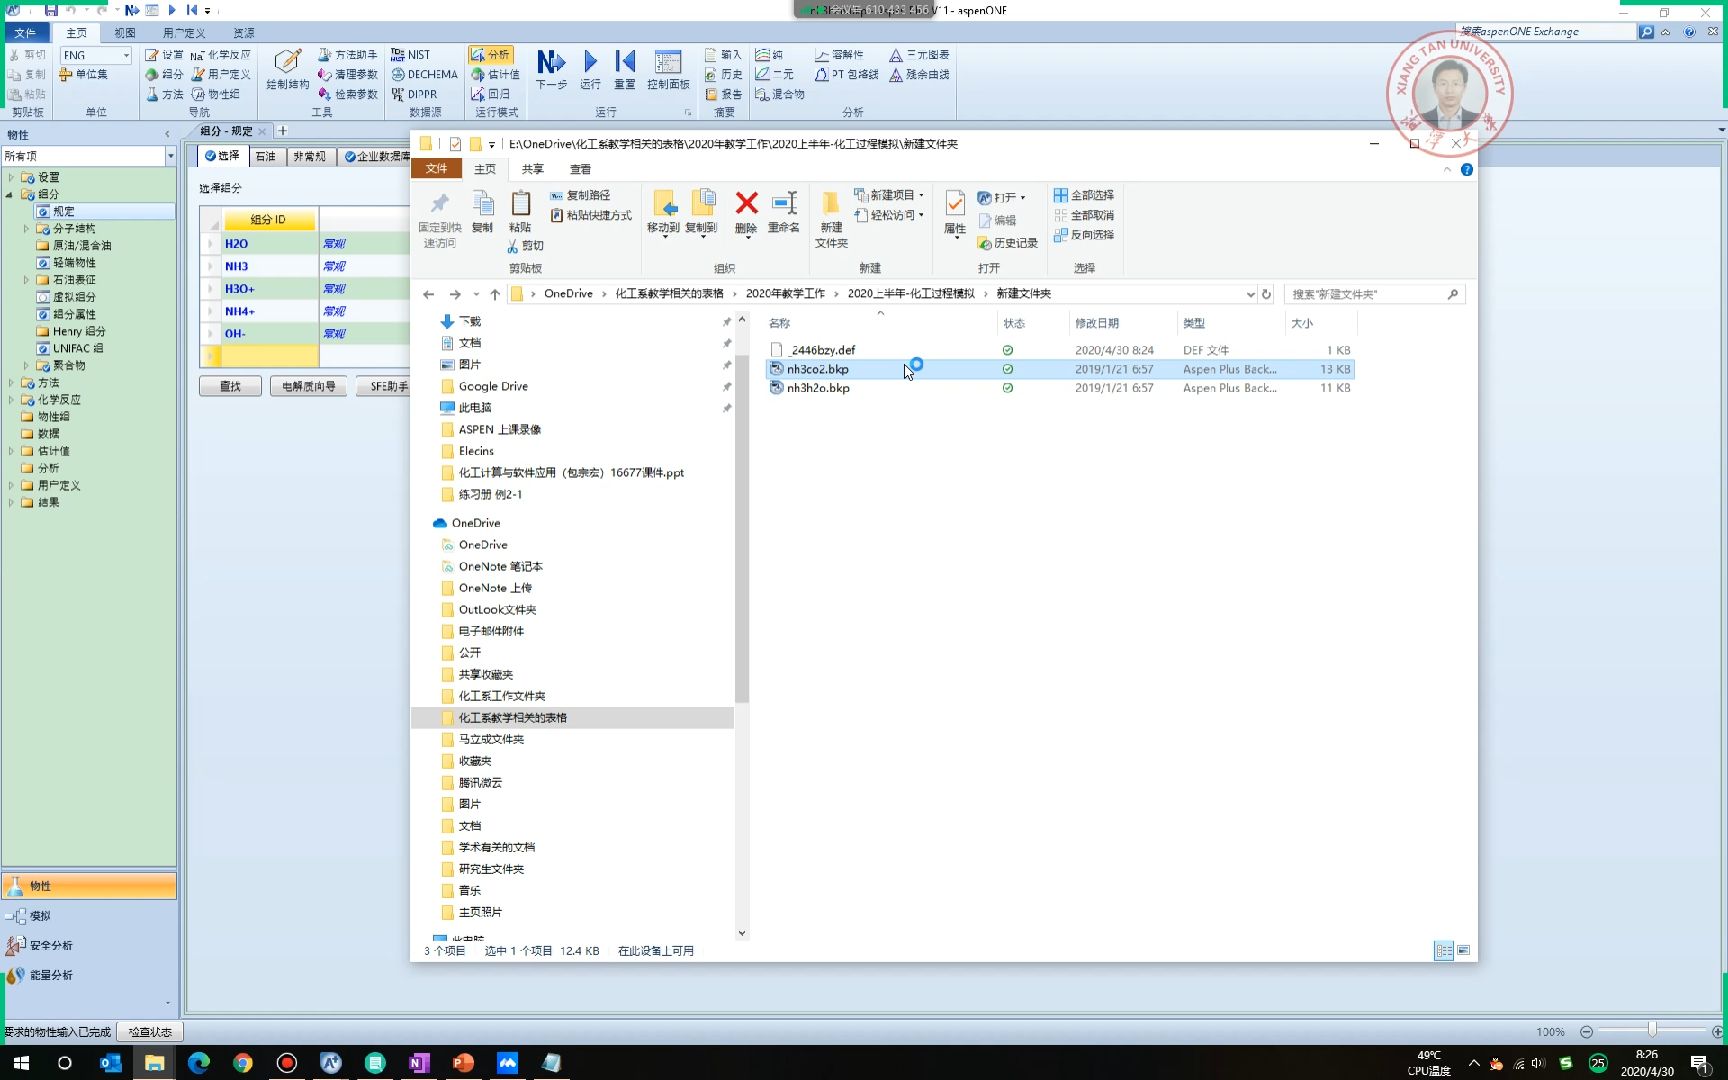Click the Next step (下一步) button in Aspen
The image size is (1728, 1080).
(550, 69)
